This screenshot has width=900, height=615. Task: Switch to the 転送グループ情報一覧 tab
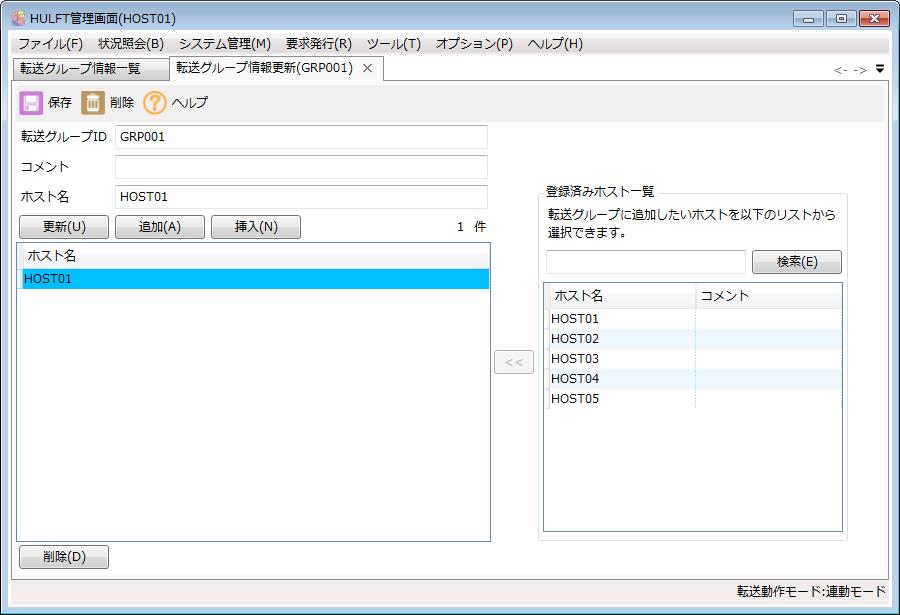pos(91,69)
